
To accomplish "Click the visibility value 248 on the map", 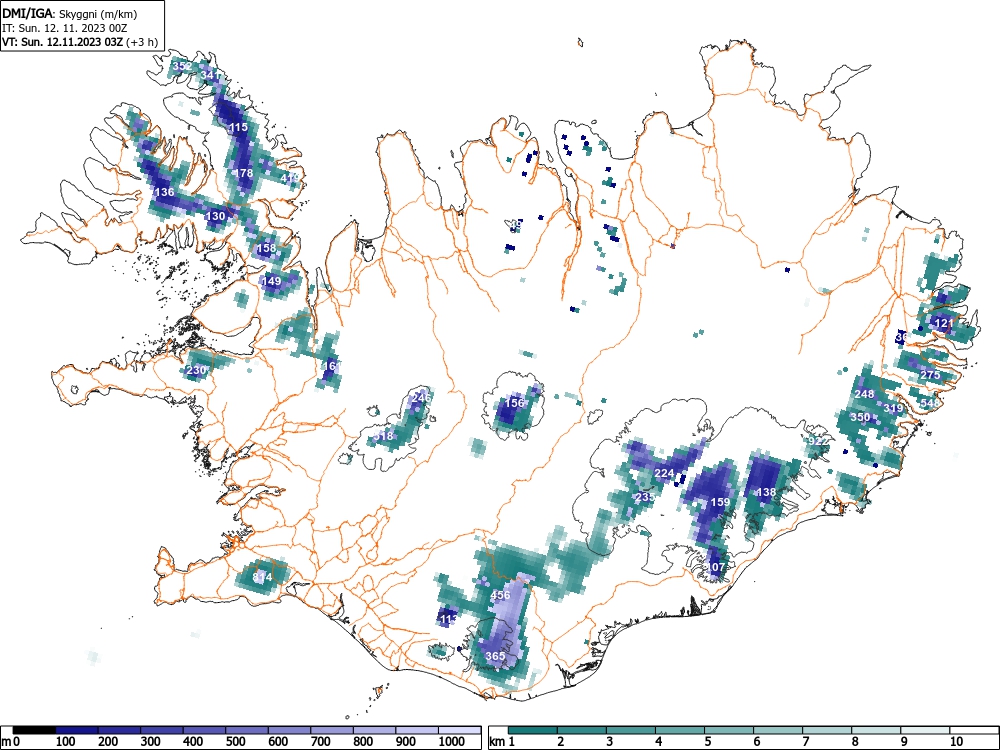I will (x=864, y=394).
